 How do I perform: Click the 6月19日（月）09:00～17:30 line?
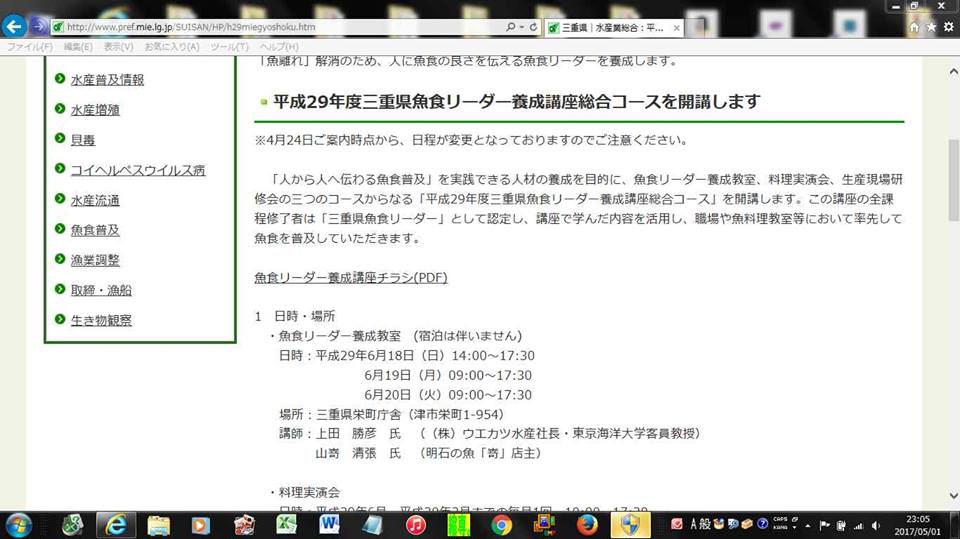click(x=448, y=375)
